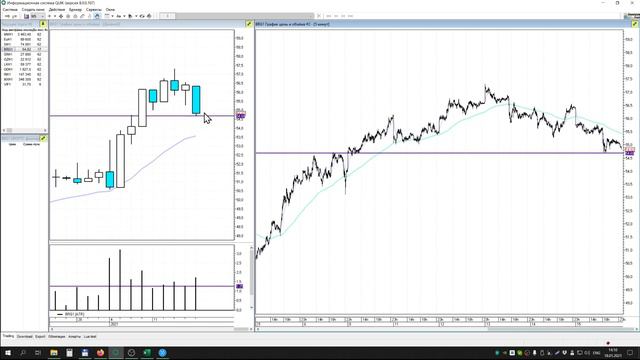The height and width of the screenshot is (360, 640).
Task: Open the Сервисы menu
Action: [94, 9]
